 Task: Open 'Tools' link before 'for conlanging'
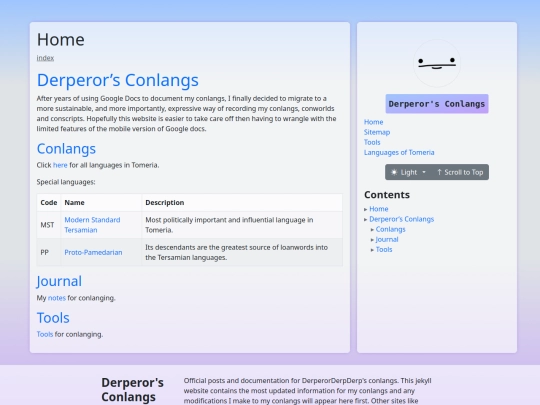coord(45,334)
